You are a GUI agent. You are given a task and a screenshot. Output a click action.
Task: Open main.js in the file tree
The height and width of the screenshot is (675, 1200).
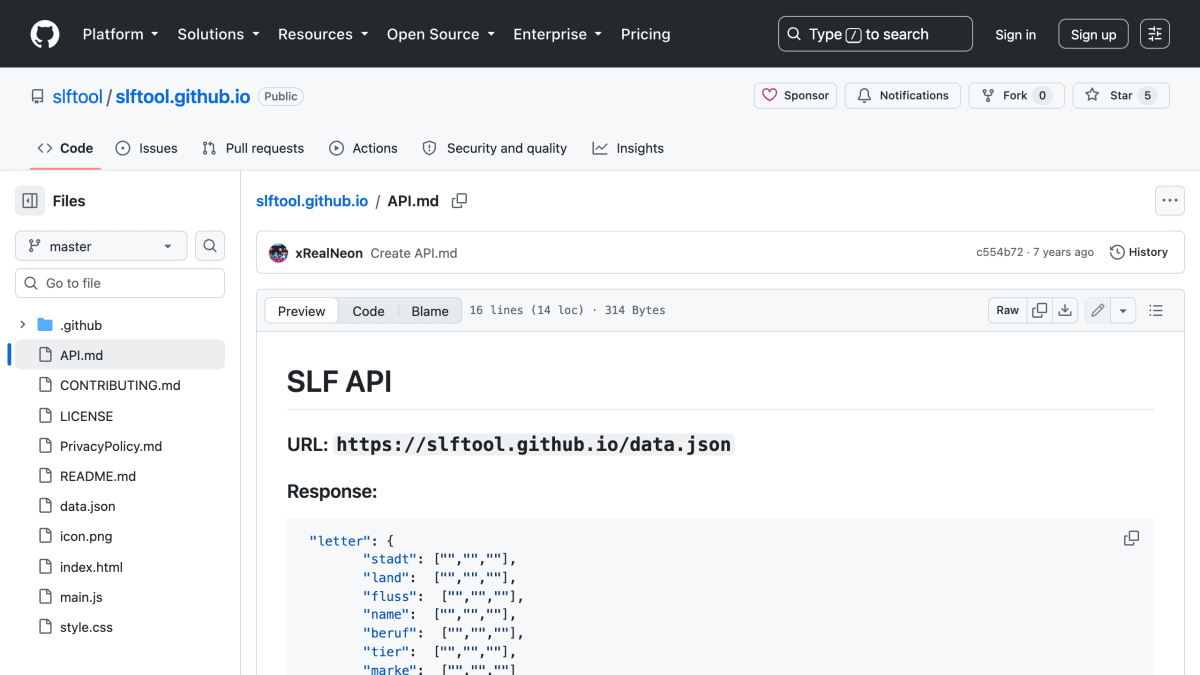click(x=120, y=597)
